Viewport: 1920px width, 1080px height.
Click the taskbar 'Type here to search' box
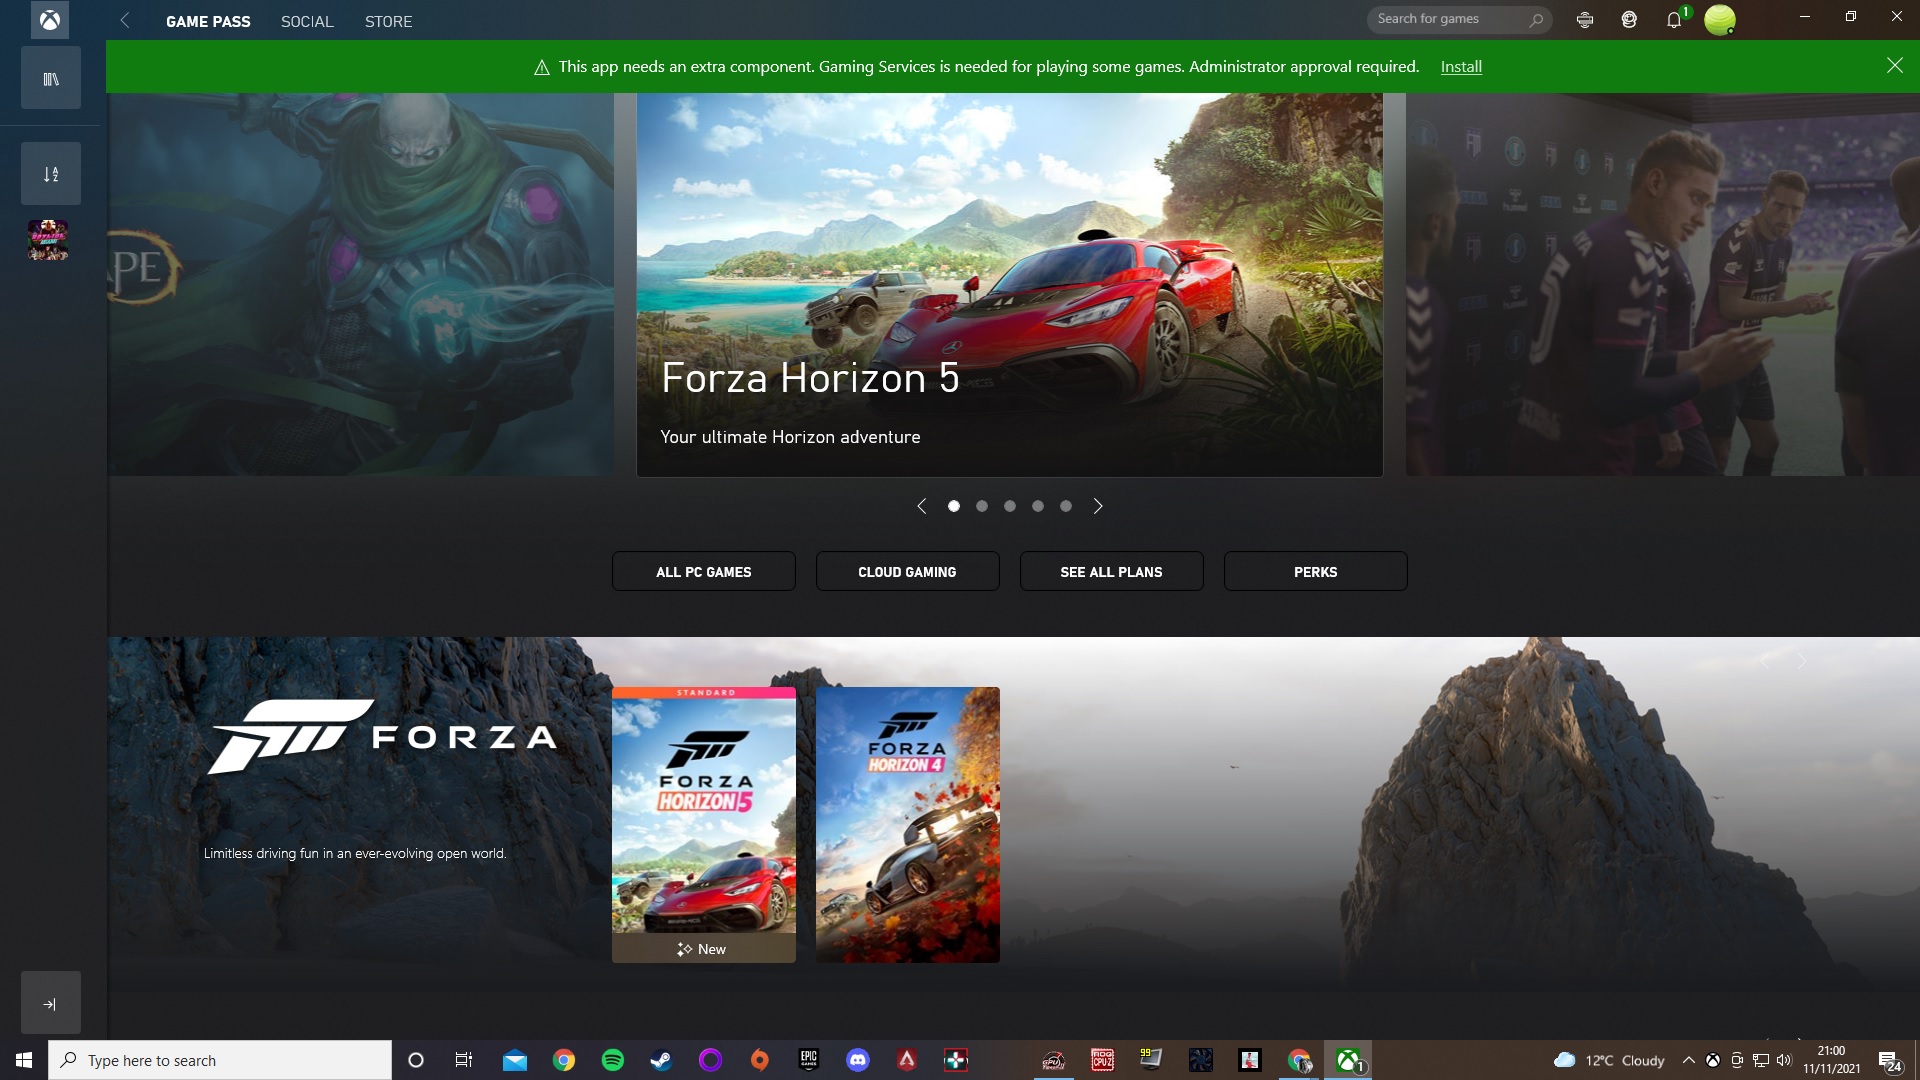coord(220,1060)
